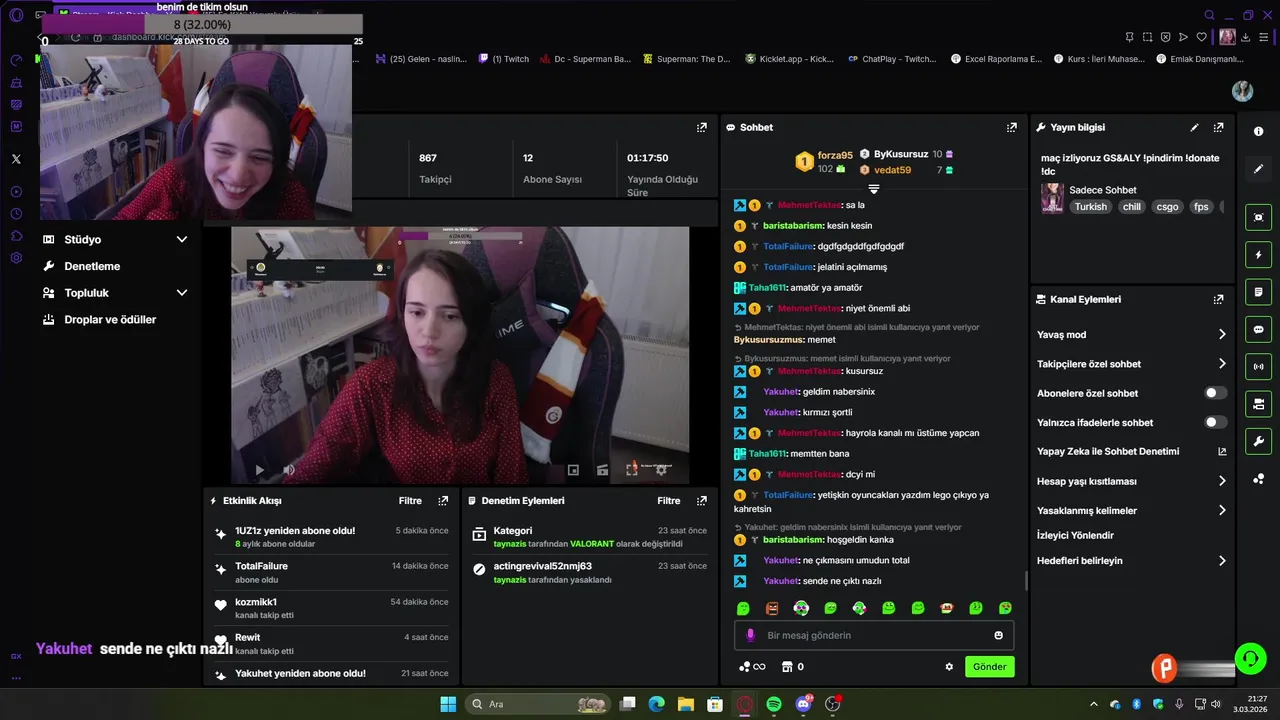The height and width of the screenshot is (720, 1280).
Task: Click the chat panel scrollbar
Action: (1027, 581)
